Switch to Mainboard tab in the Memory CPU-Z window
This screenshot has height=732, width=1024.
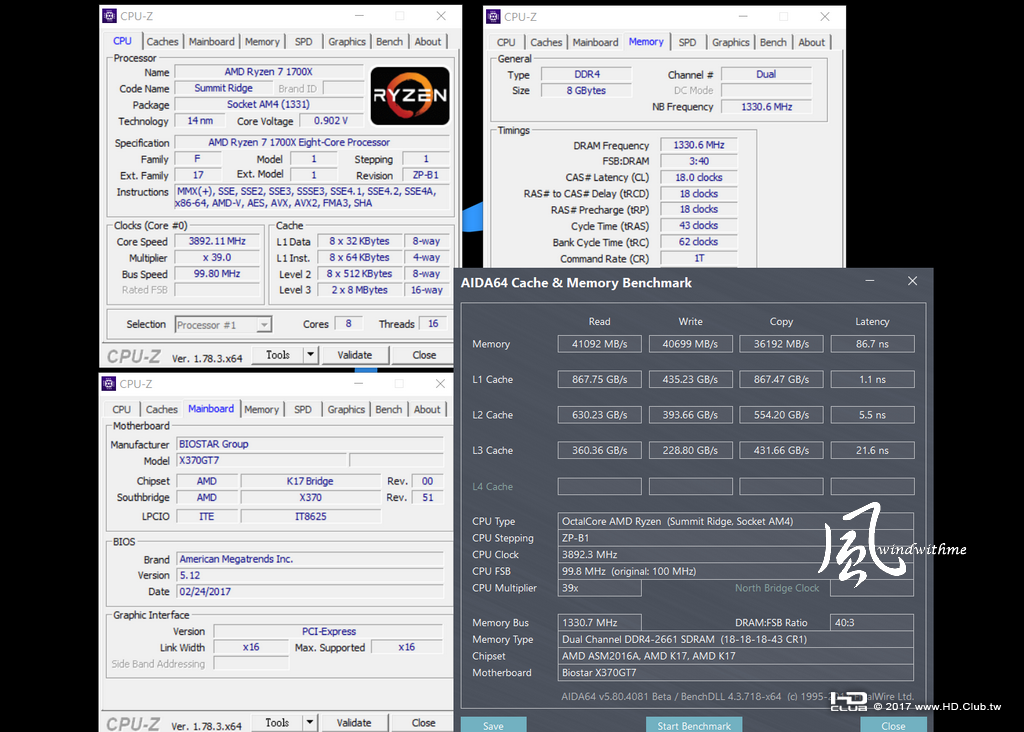tap(595, 42)
